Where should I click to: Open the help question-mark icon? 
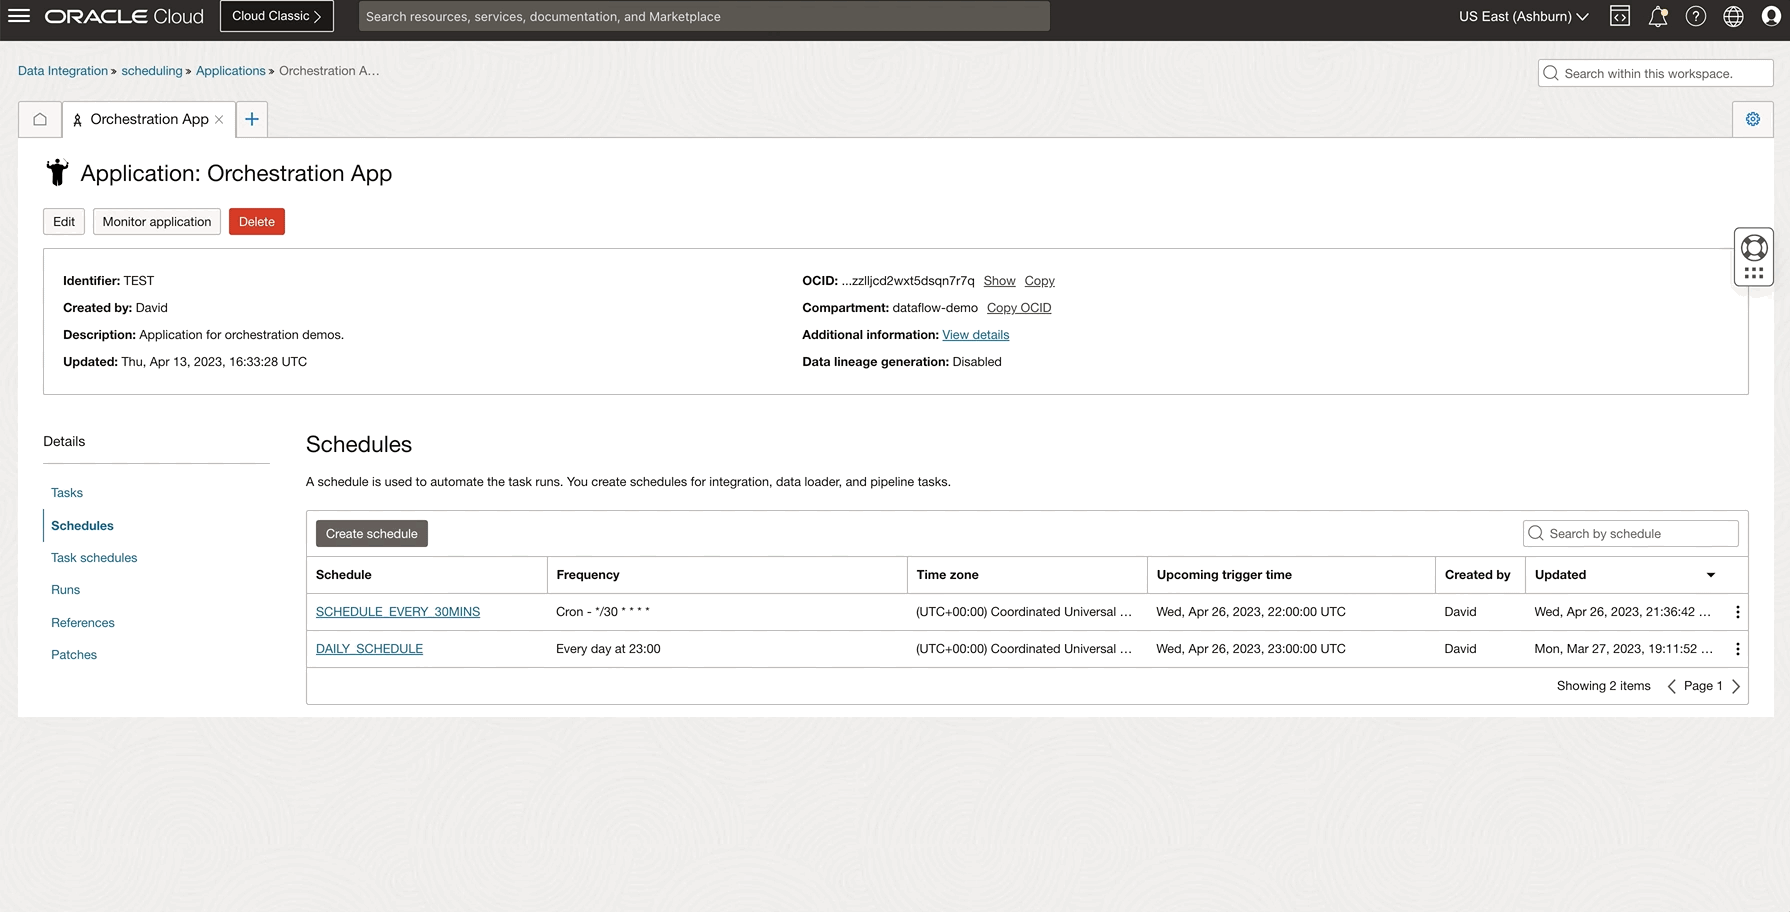(1695, 16)
